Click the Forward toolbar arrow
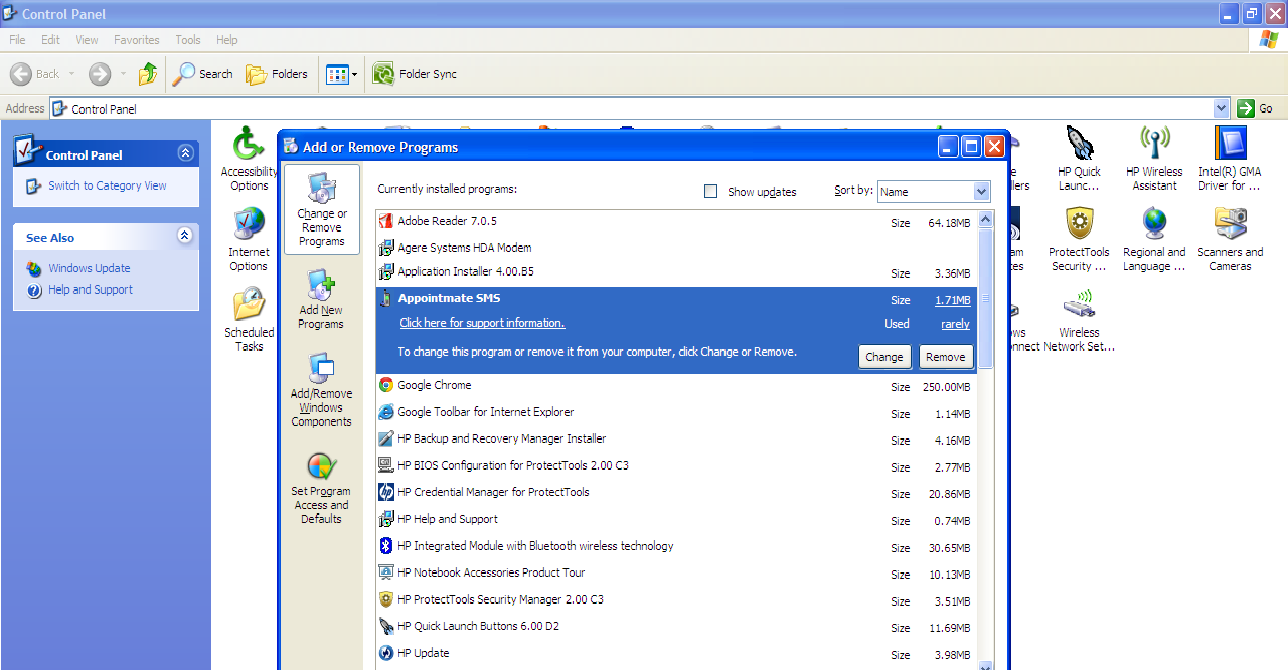The width and height of the screenshot is (1288, 670). point(100,74)
